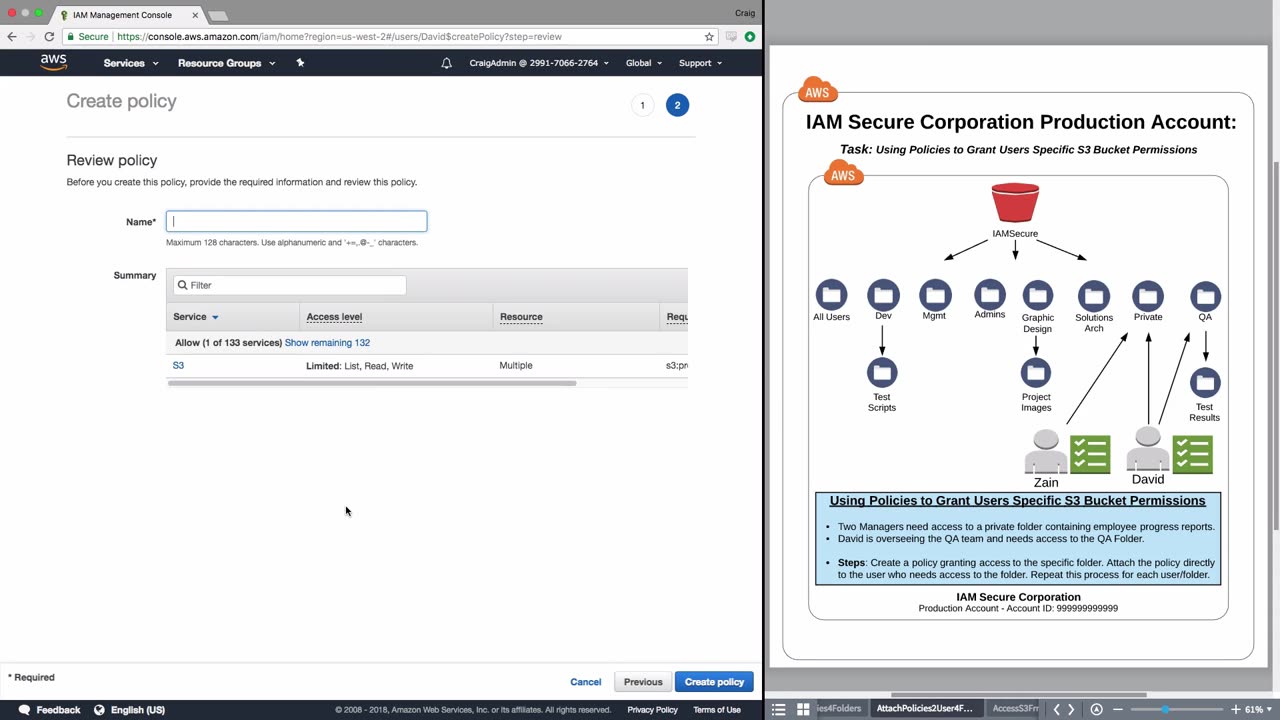
Task: Click the Private folder icon in the diagram
Action: [x=1148, y=296]
